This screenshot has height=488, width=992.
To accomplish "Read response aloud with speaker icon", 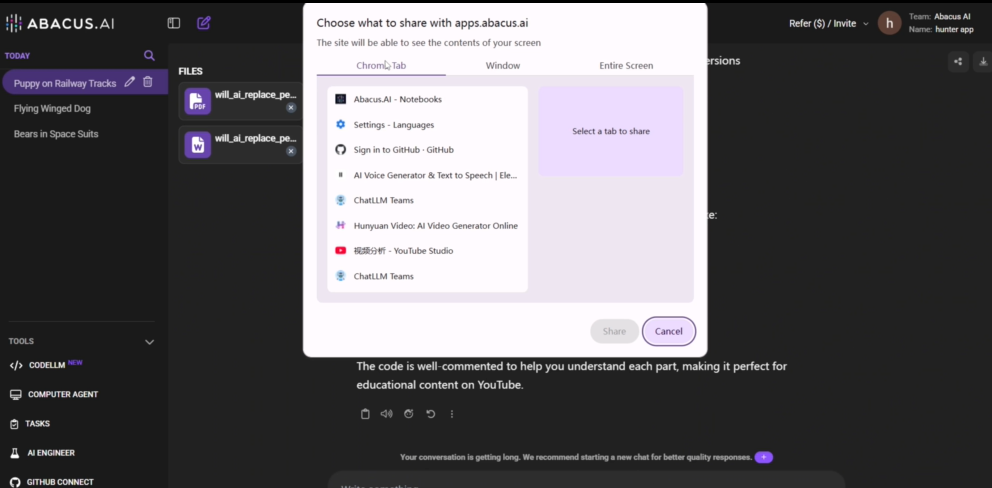I will (386, 414).
